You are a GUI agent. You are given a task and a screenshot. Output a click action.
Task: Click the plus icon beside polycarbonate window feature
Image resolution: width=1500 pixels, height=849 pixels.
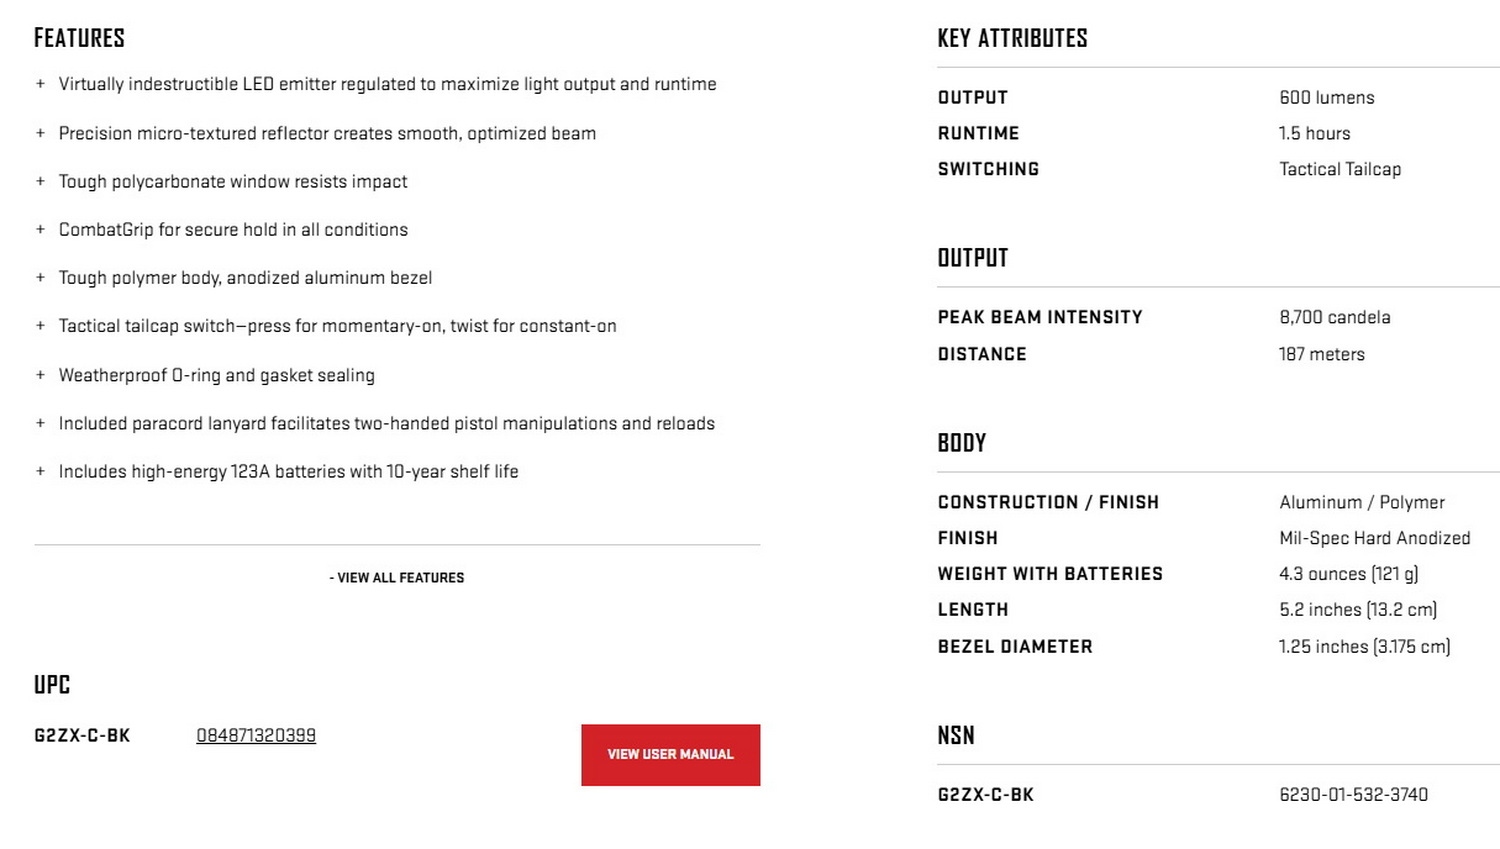click(40, 181)
